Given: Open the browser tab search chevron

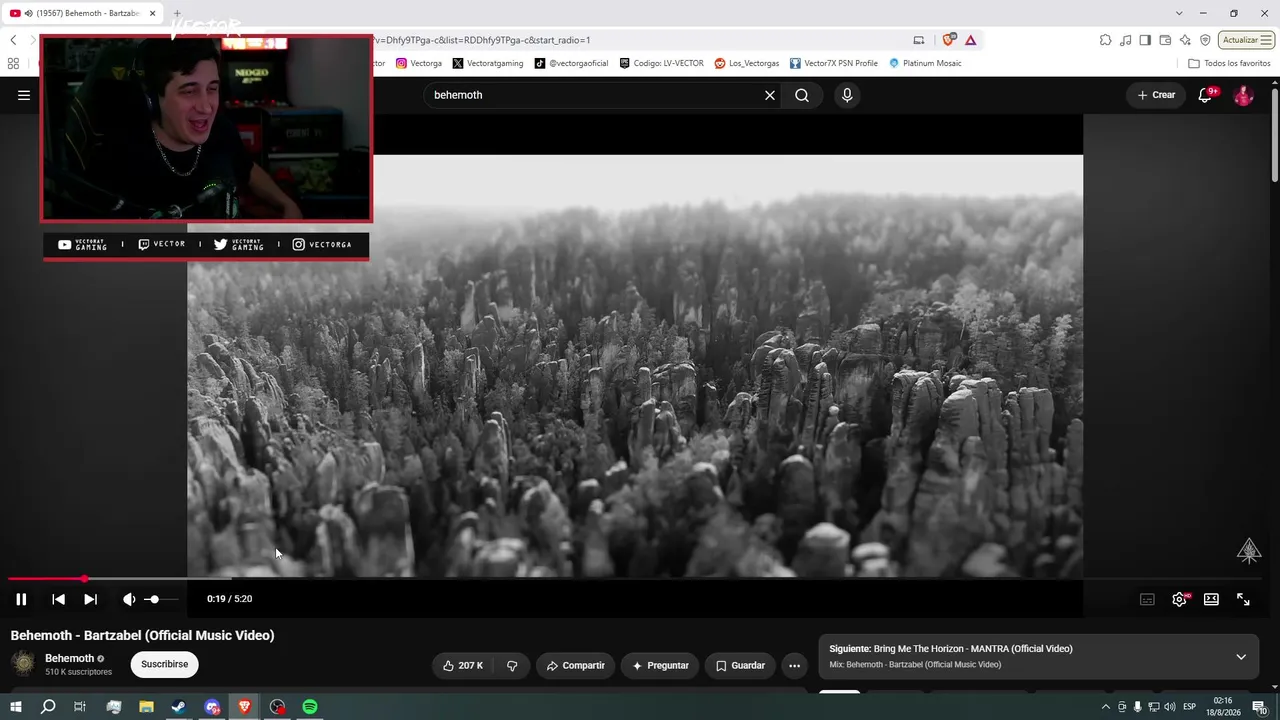Looking at the screenshot, I should pyautogui.click(x=1179, y=13).
